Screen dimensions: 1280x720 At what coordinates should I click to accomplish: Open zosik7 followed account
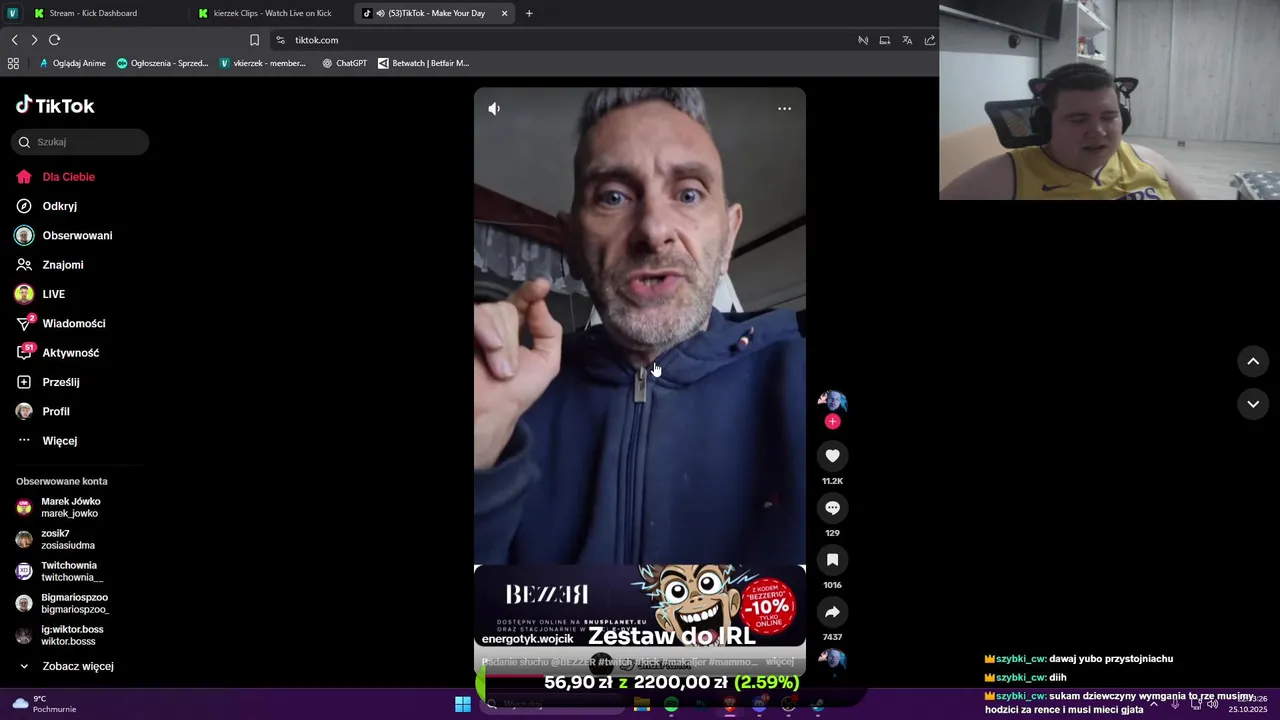57,540
